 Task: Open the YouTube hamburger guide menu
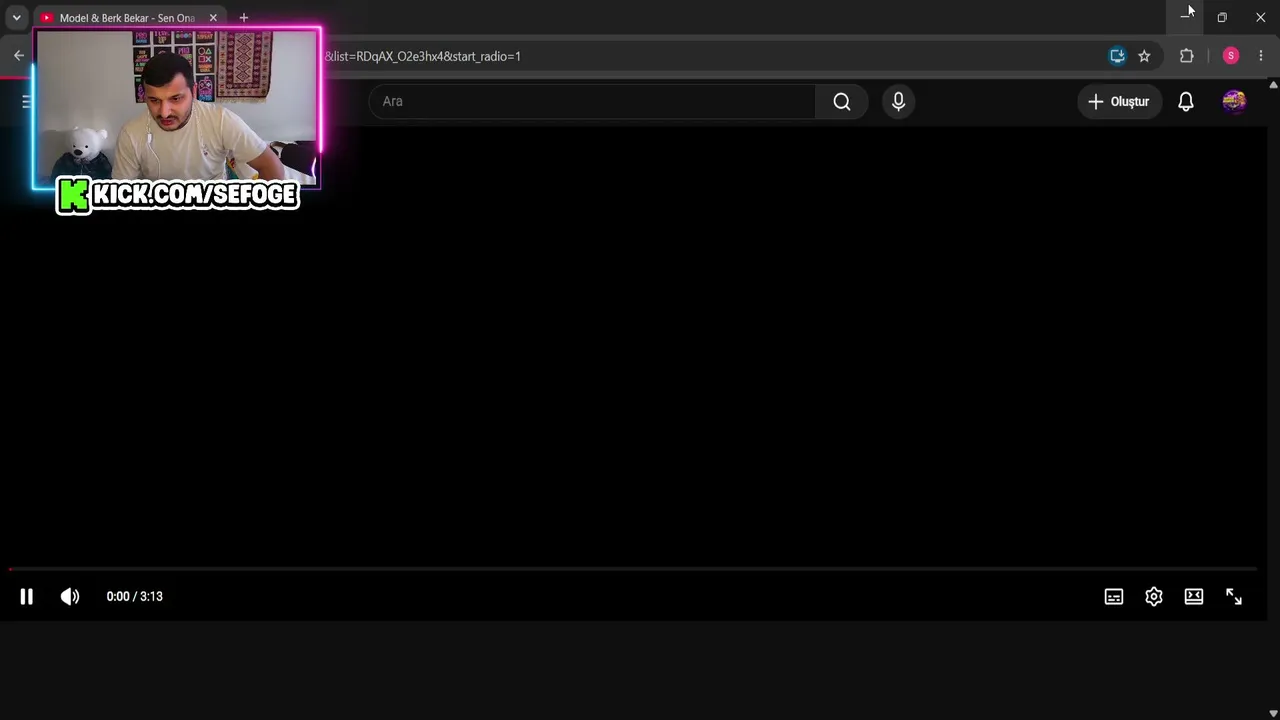(27, 101)
